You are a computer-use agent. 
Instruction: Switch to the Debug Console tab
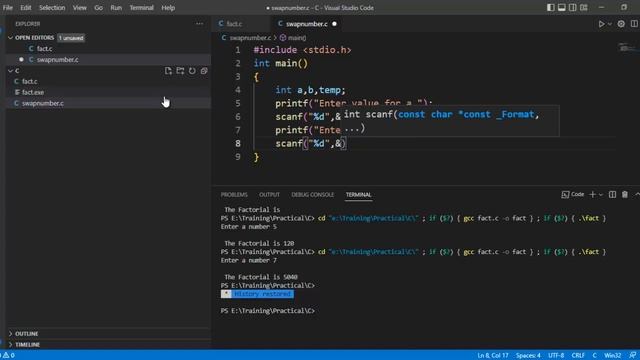point(313,195)
